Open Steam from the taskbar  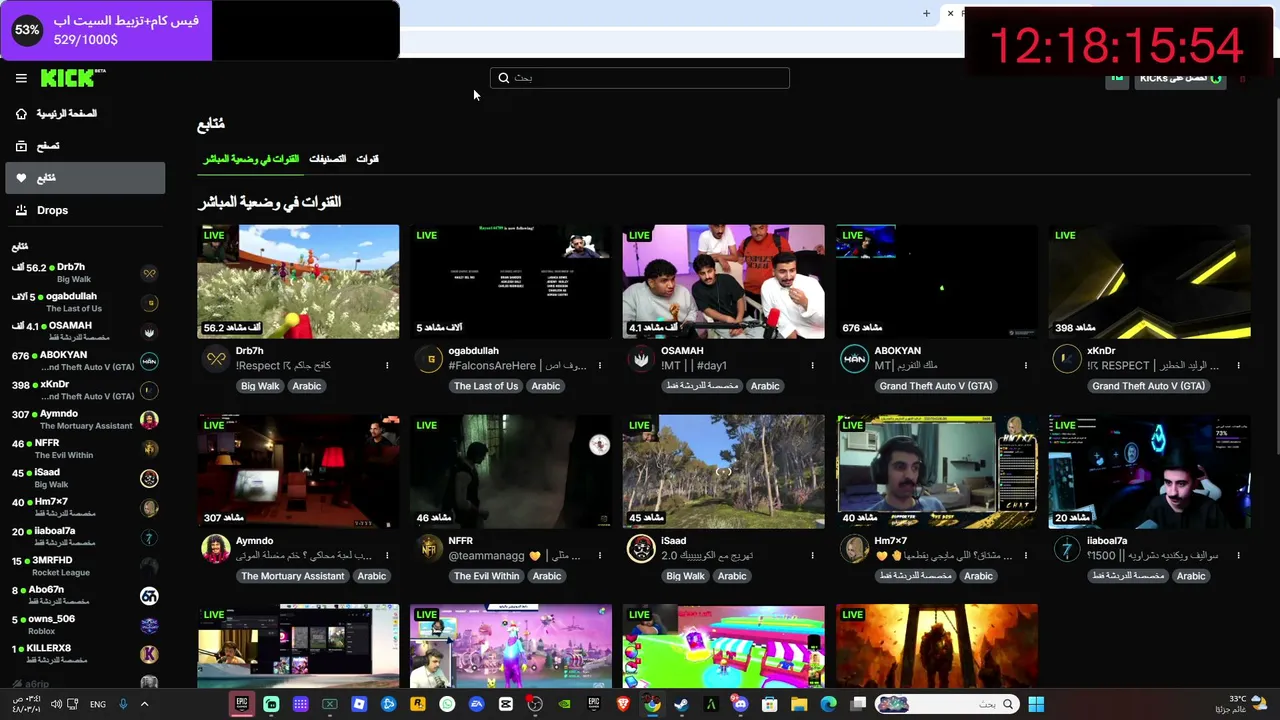[x=681, y=704]
